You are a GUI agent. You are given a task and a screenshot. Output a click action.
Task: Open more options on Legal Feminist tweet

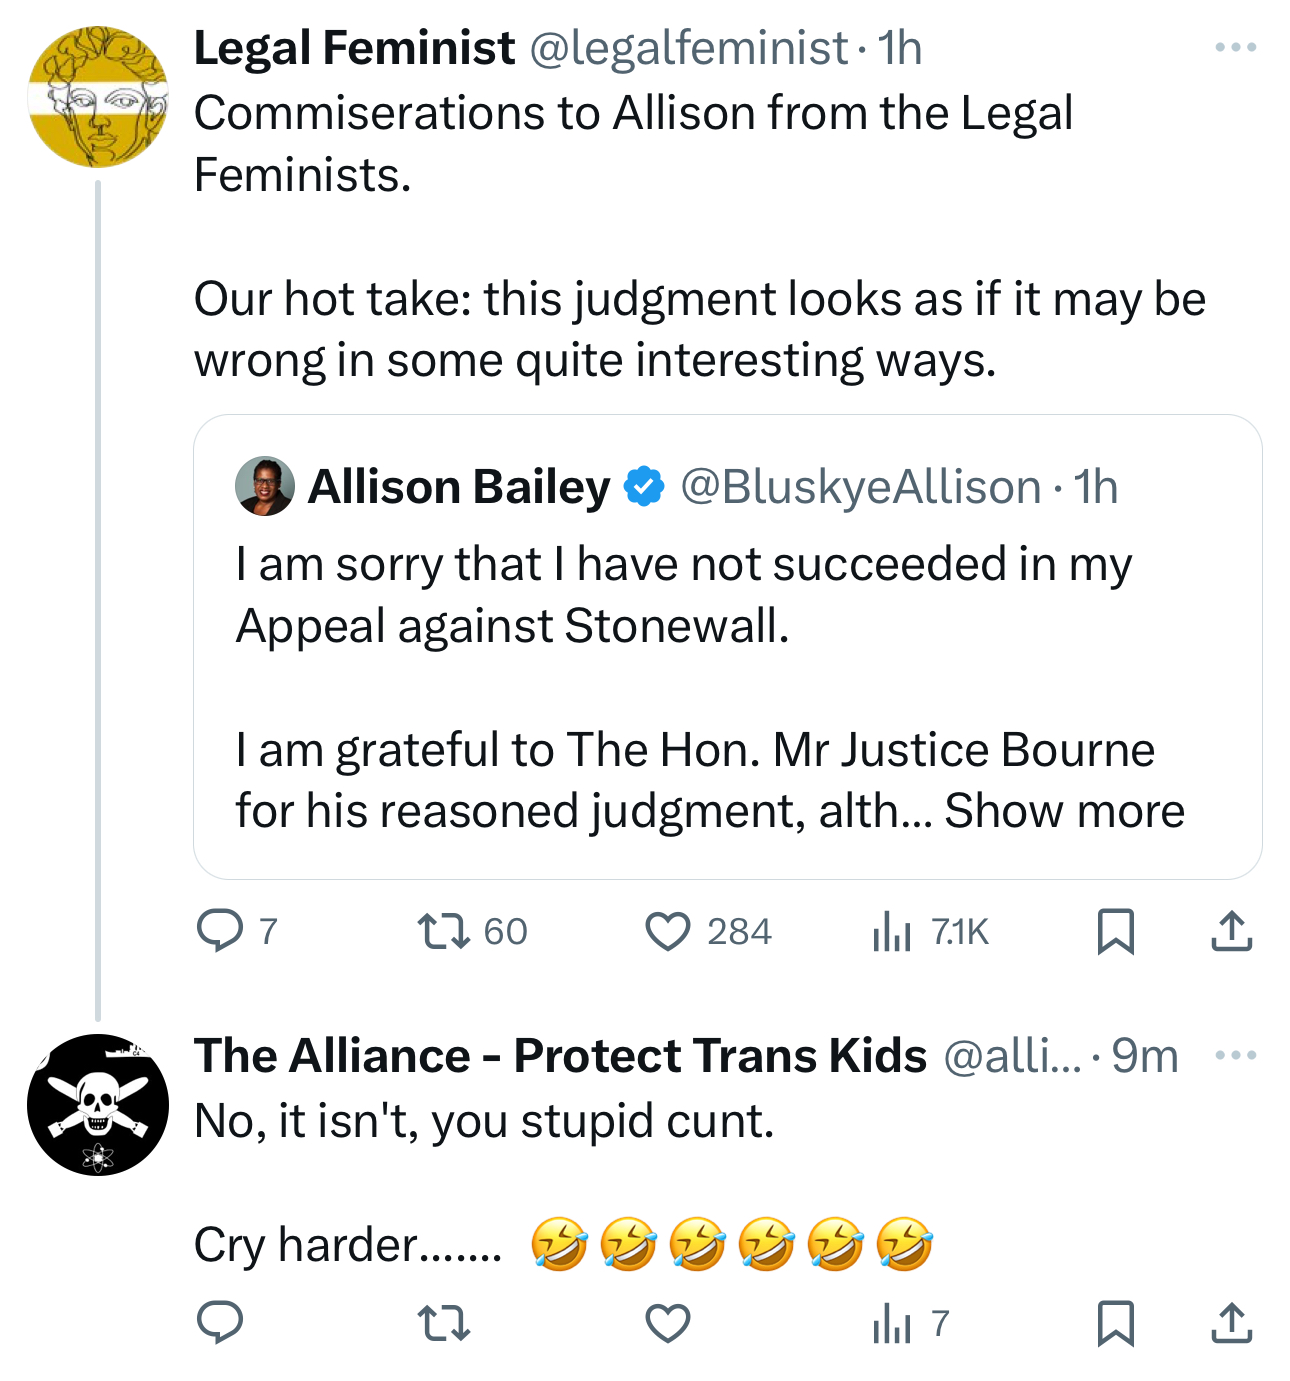pyautogui.click(x=1236, y=48)
